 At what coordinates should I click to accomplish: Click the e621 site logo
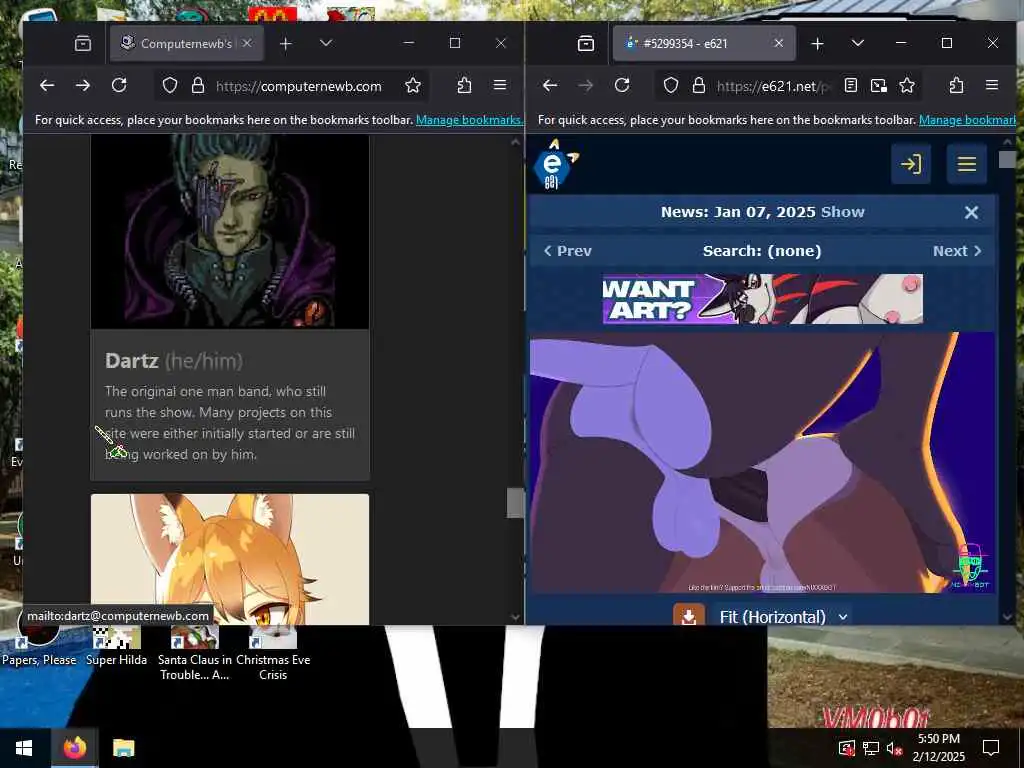[555, 165]
